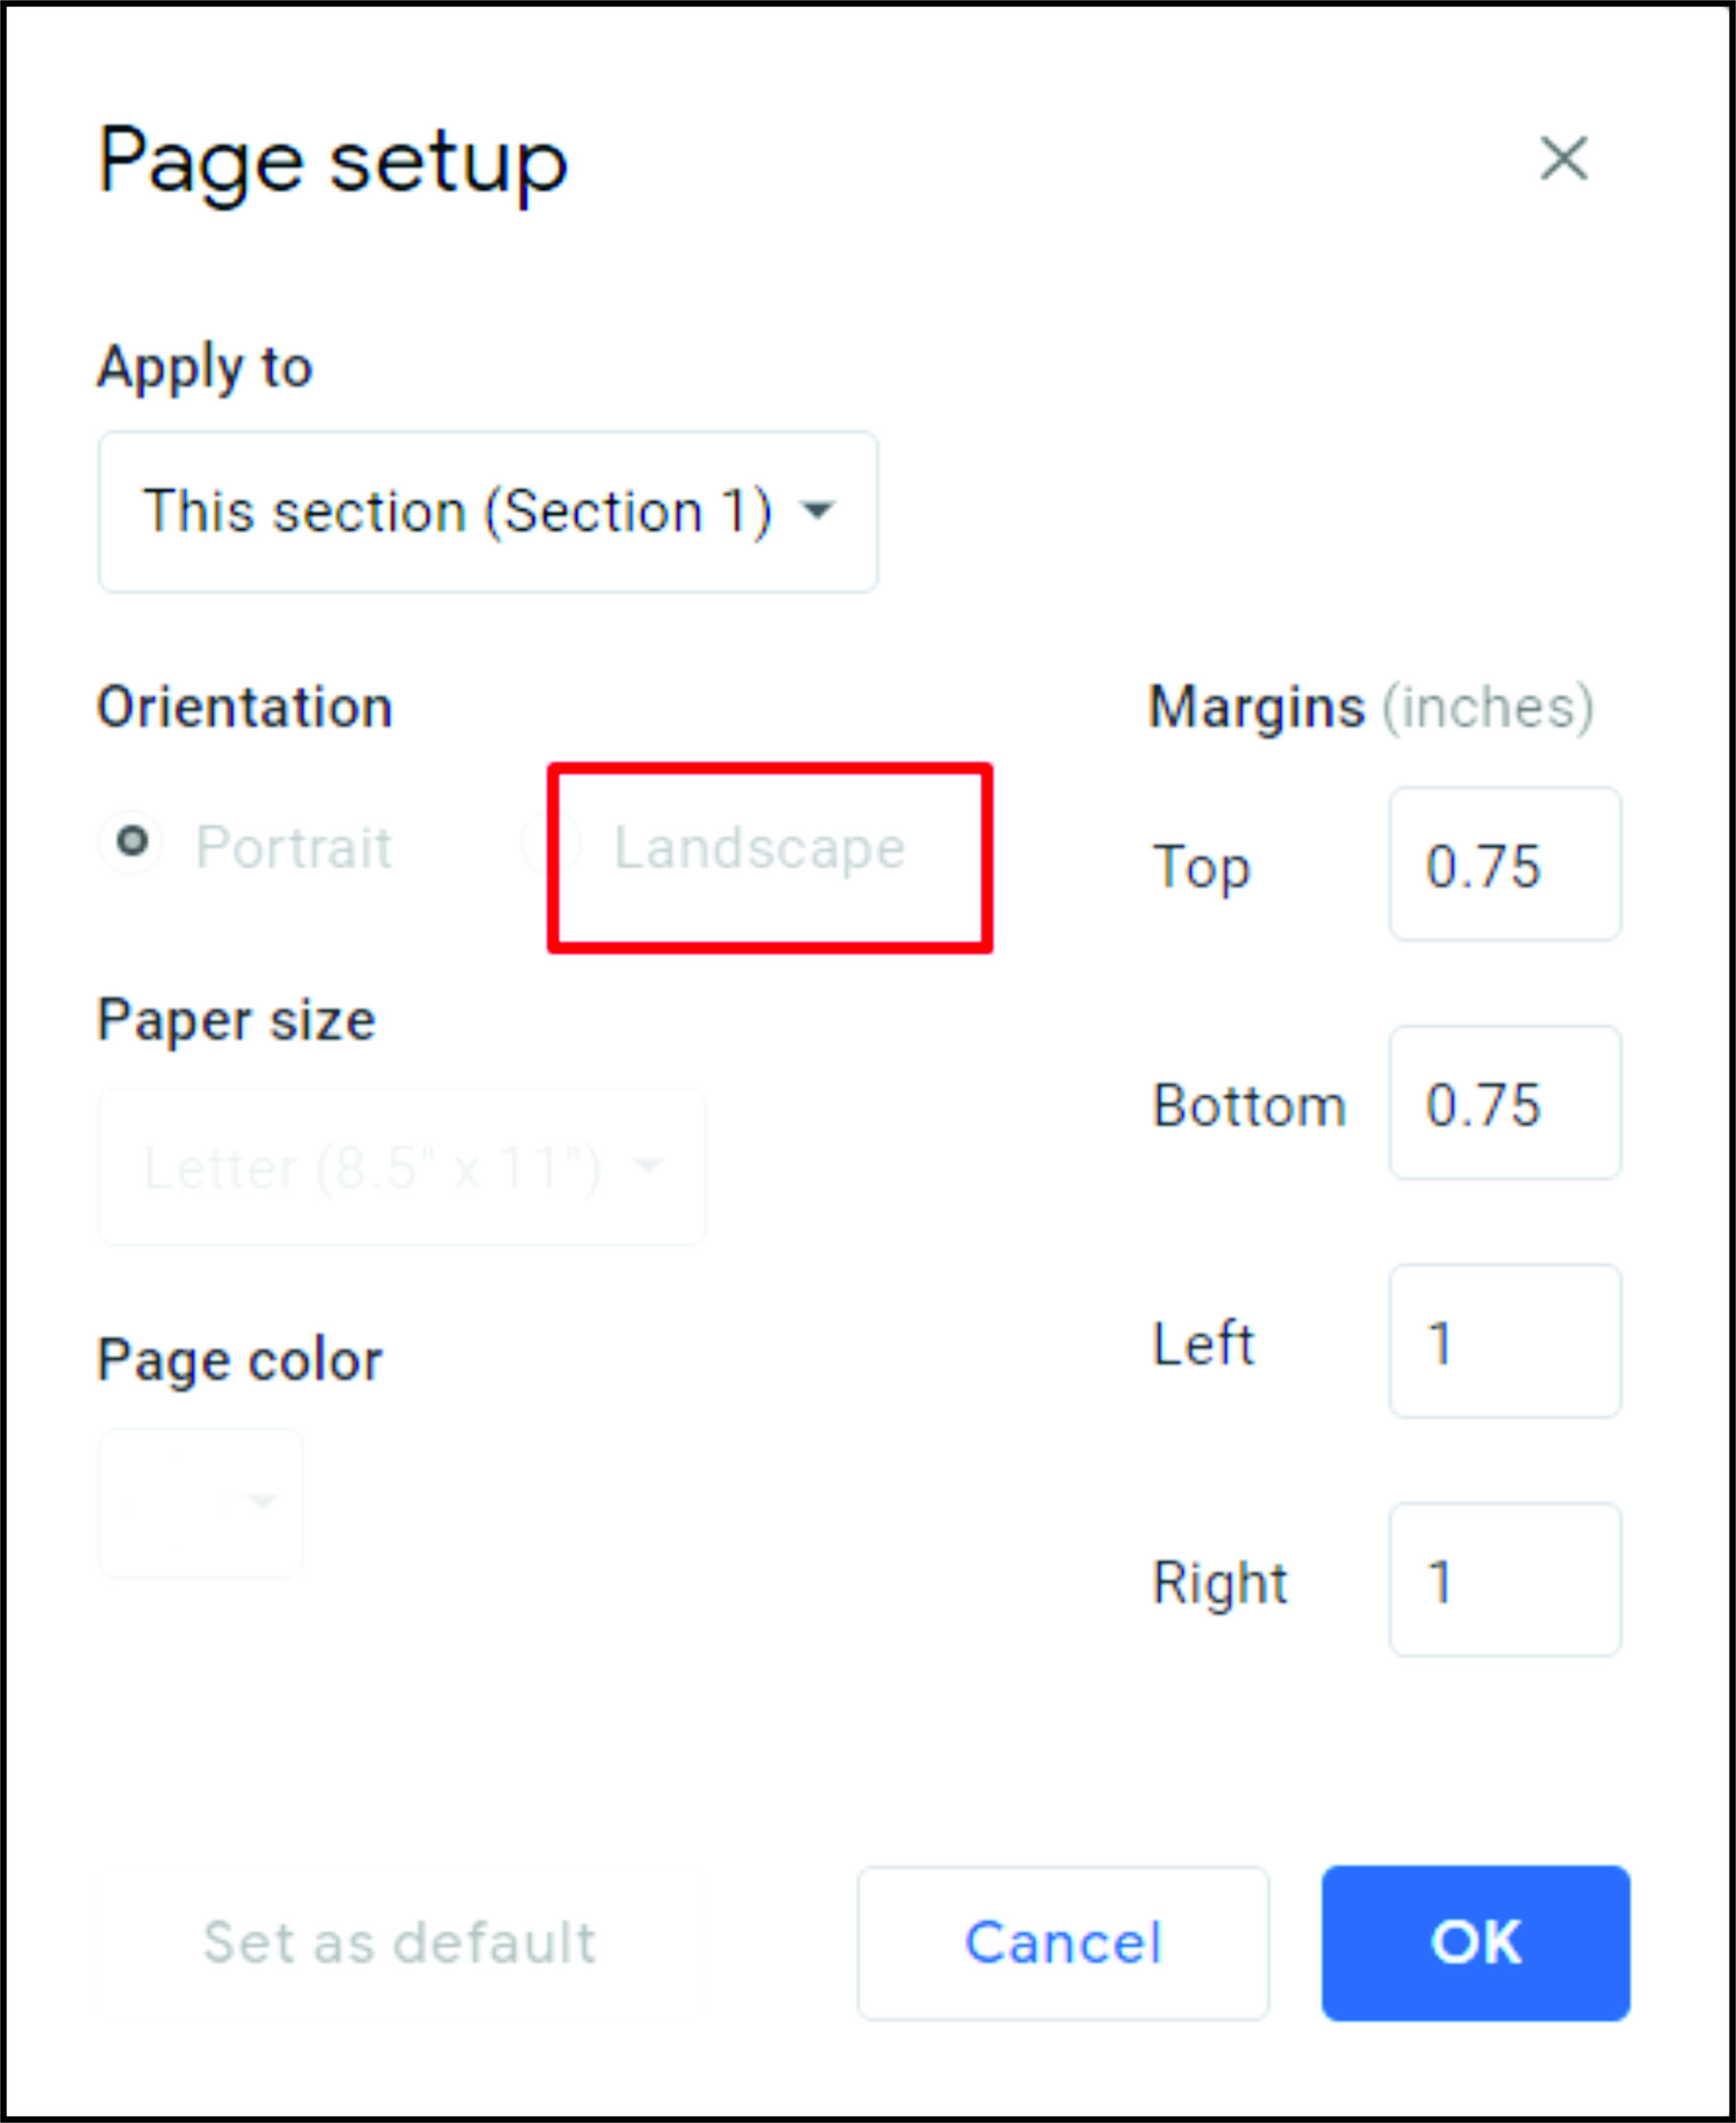The width and height of the screenshot is (1736, 2123).
Task: Click the Right margin input box
Action: tap(1504, 1580)
